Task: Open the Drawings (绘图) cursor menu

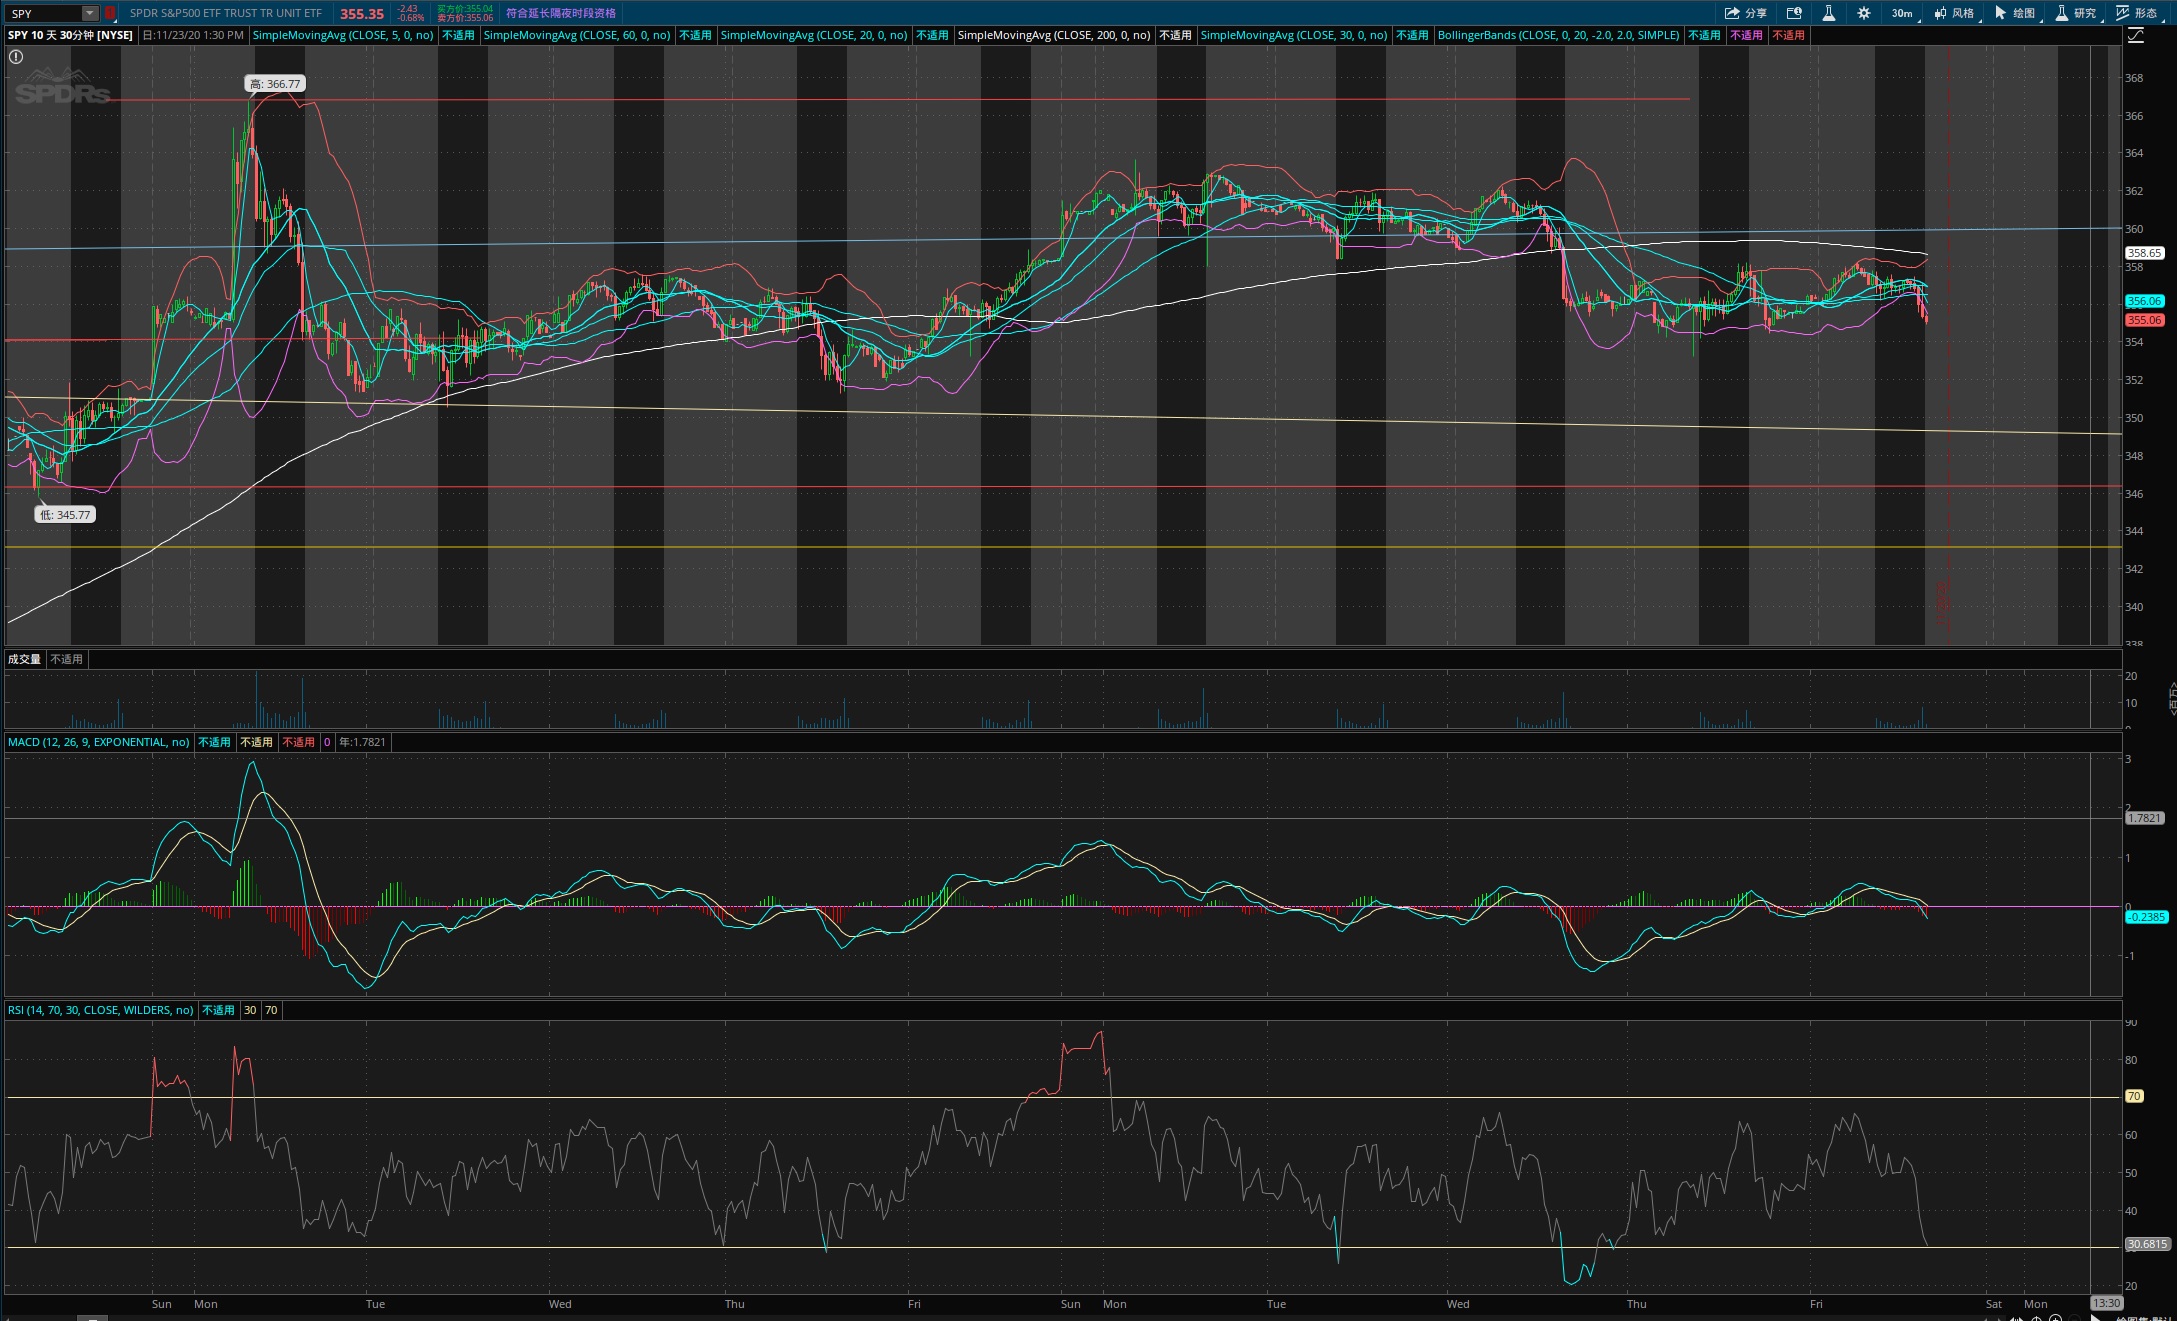Action: [2015, 13]
